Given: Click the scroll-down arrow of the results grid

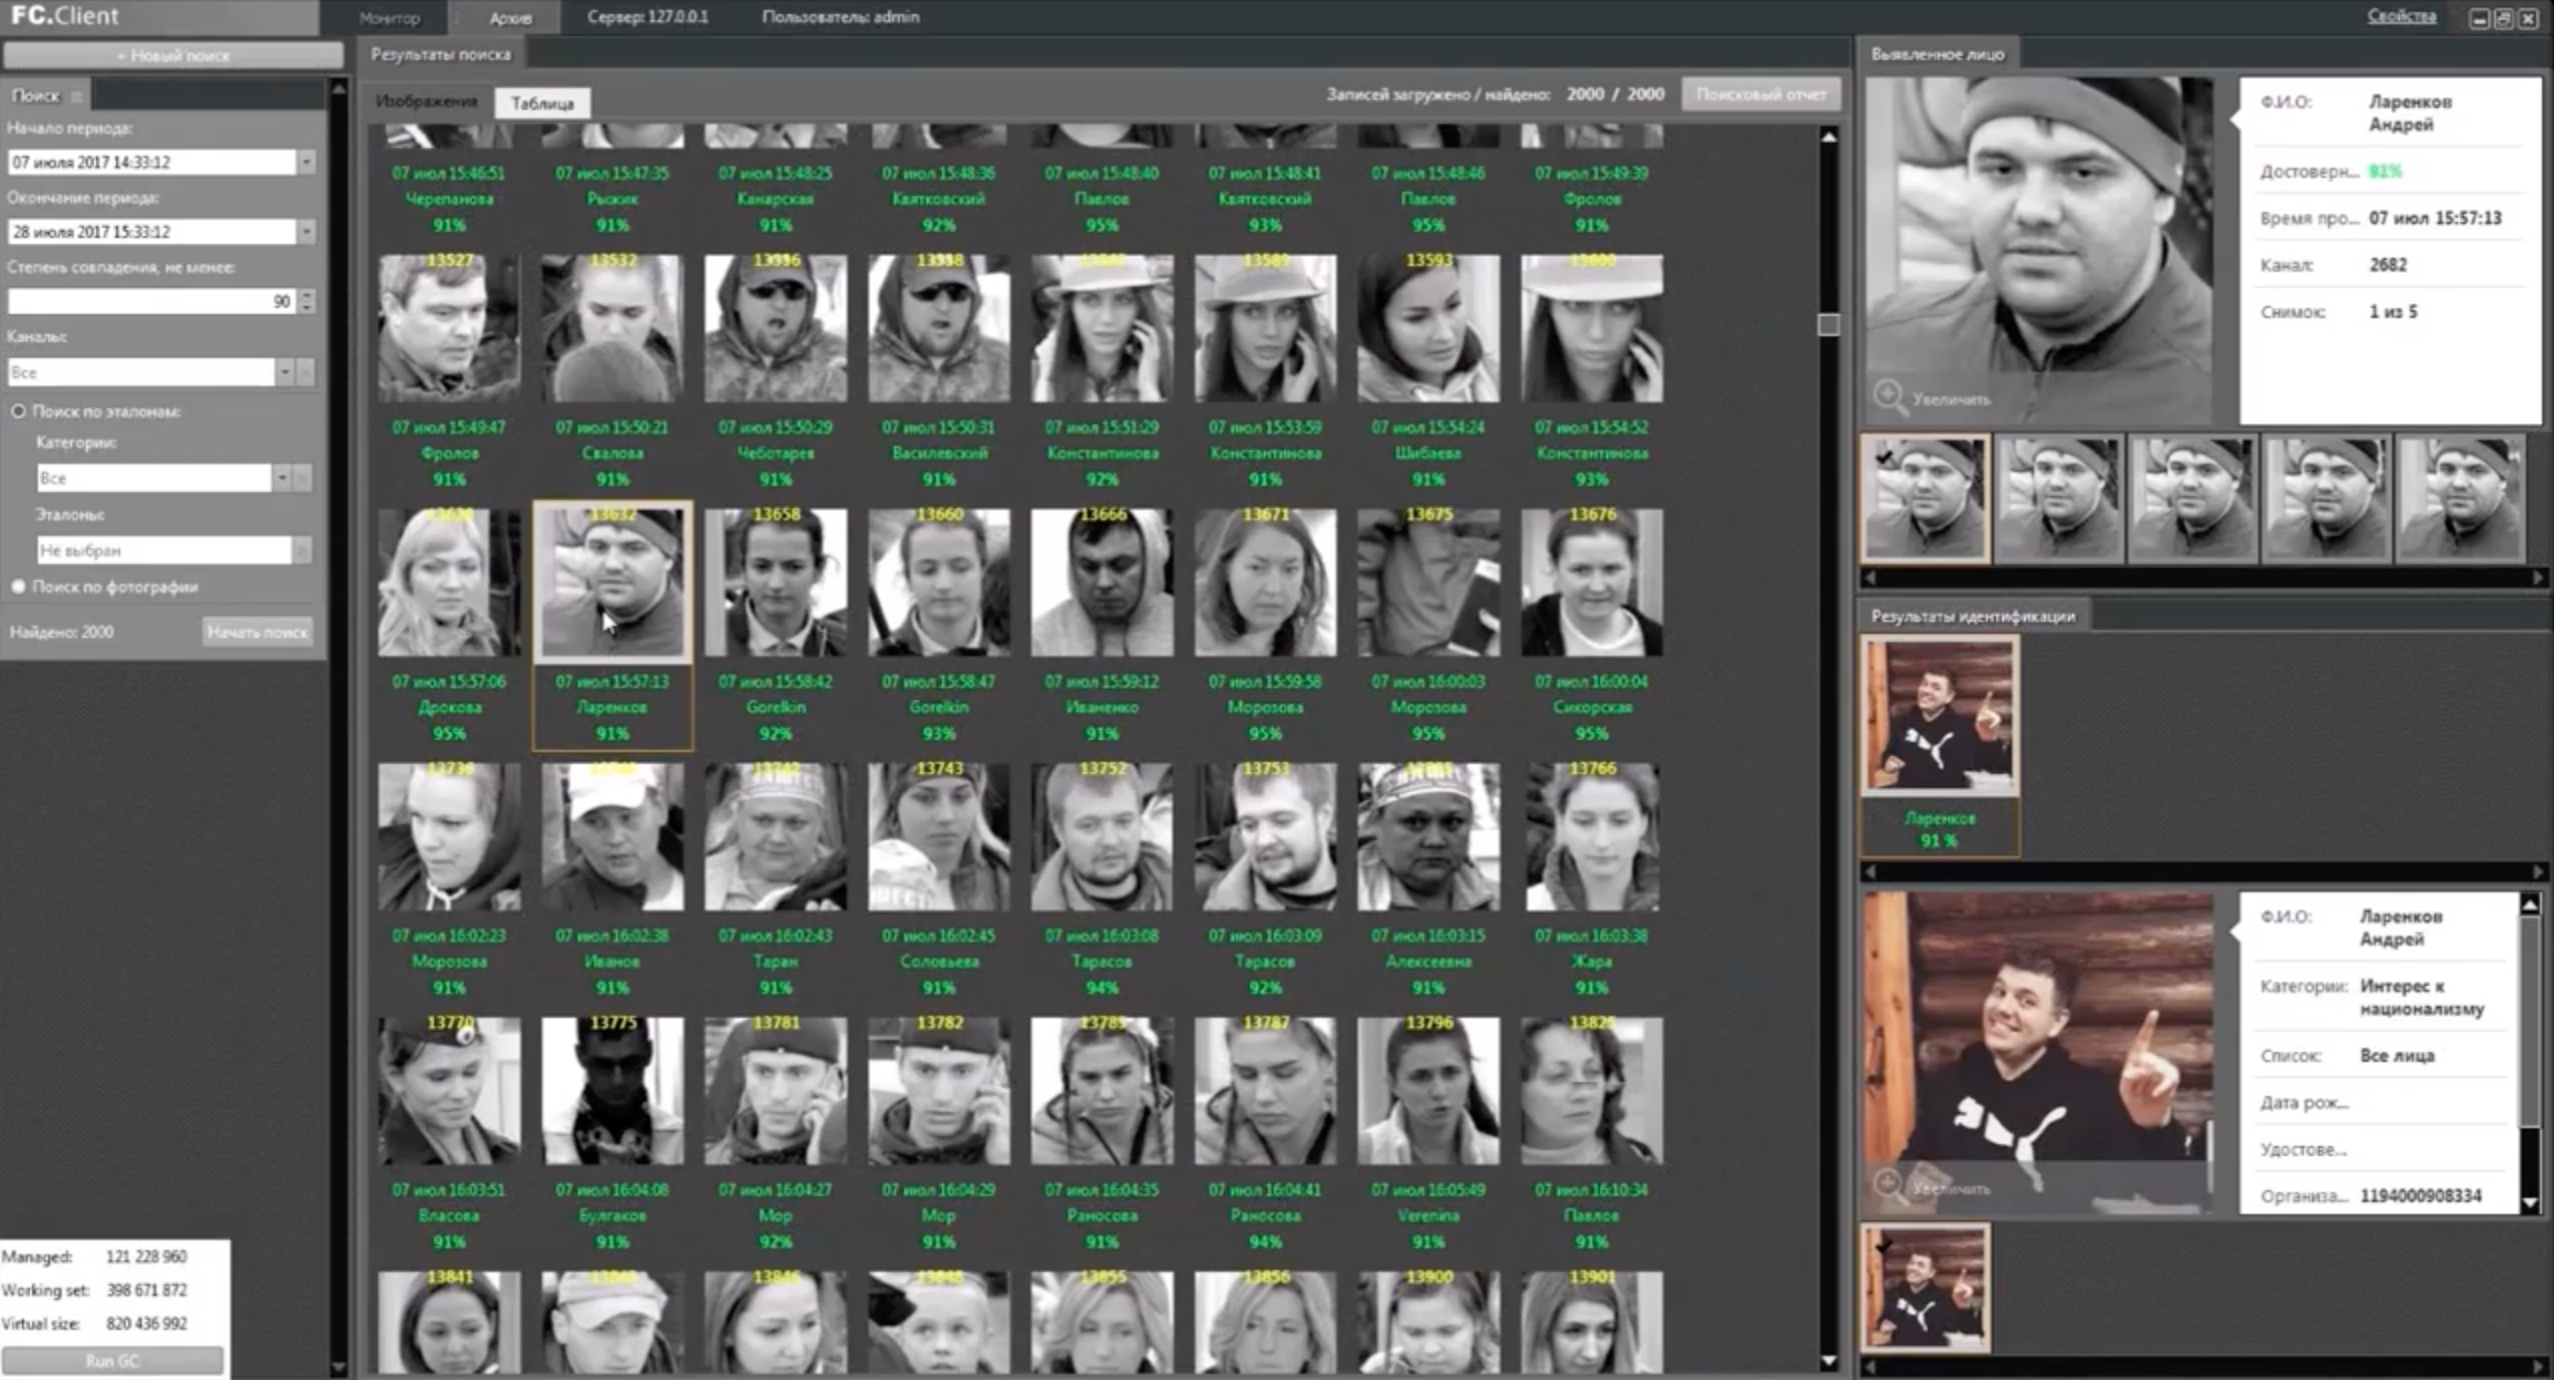Looking at the screenshot, I should point(1828,1361).
